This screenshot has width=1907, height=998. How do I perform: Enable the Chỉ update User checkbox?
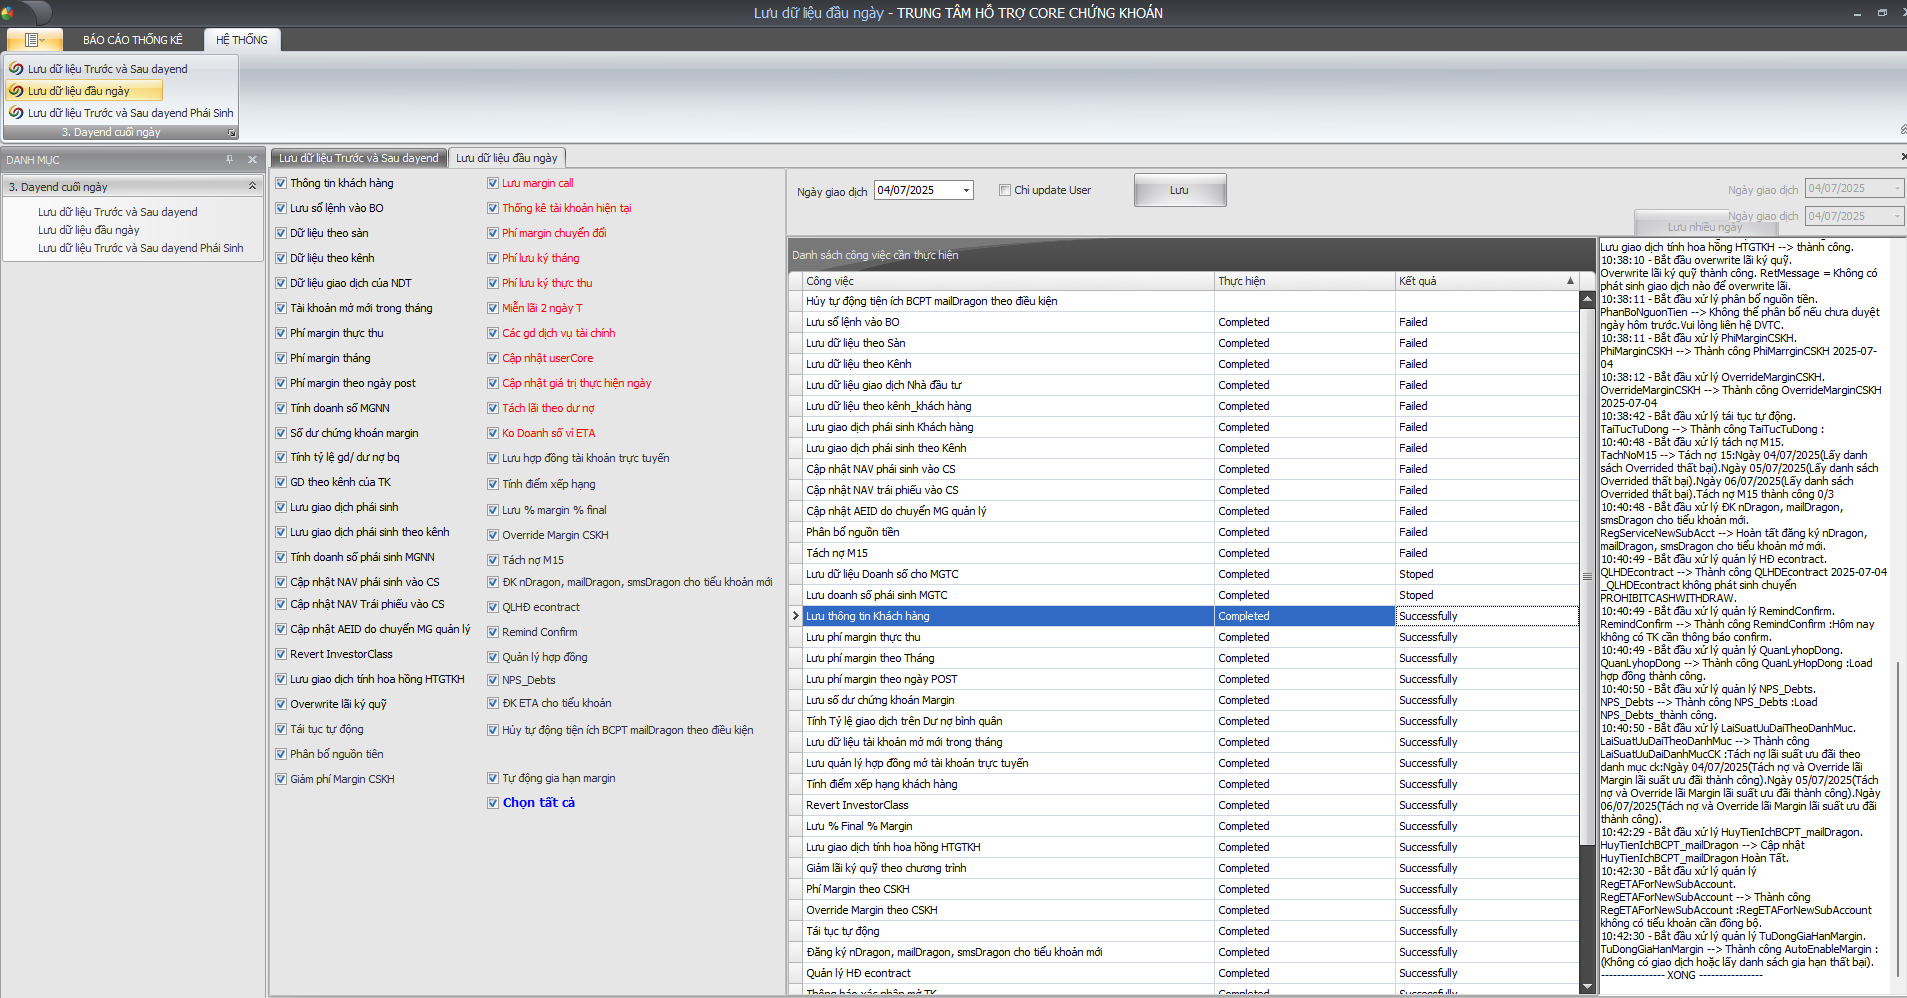pos(1005,190)
